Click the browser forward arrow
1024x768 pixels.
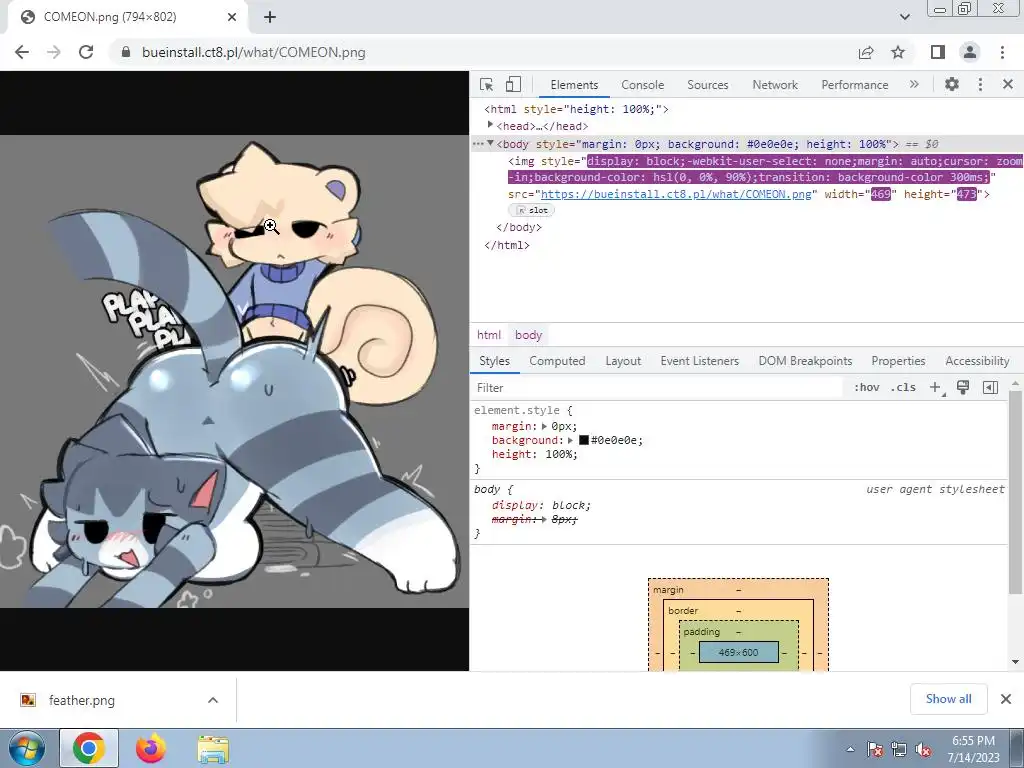coord(54,52)
